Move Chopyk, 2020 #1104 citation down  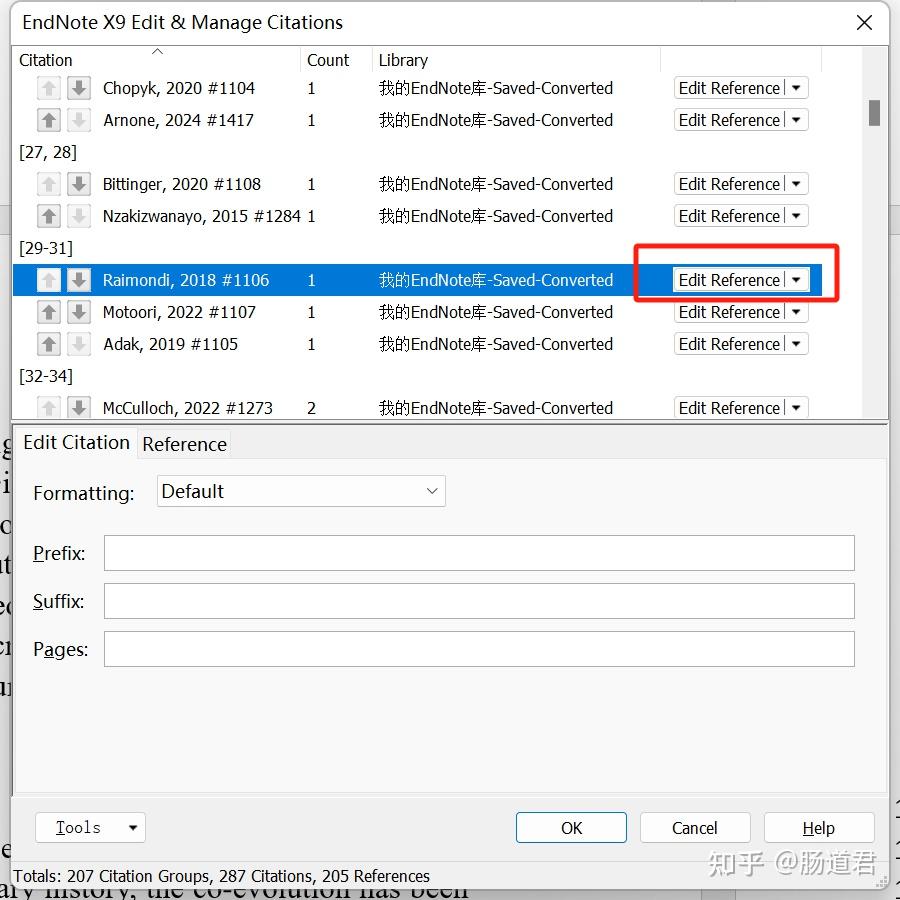79,88
